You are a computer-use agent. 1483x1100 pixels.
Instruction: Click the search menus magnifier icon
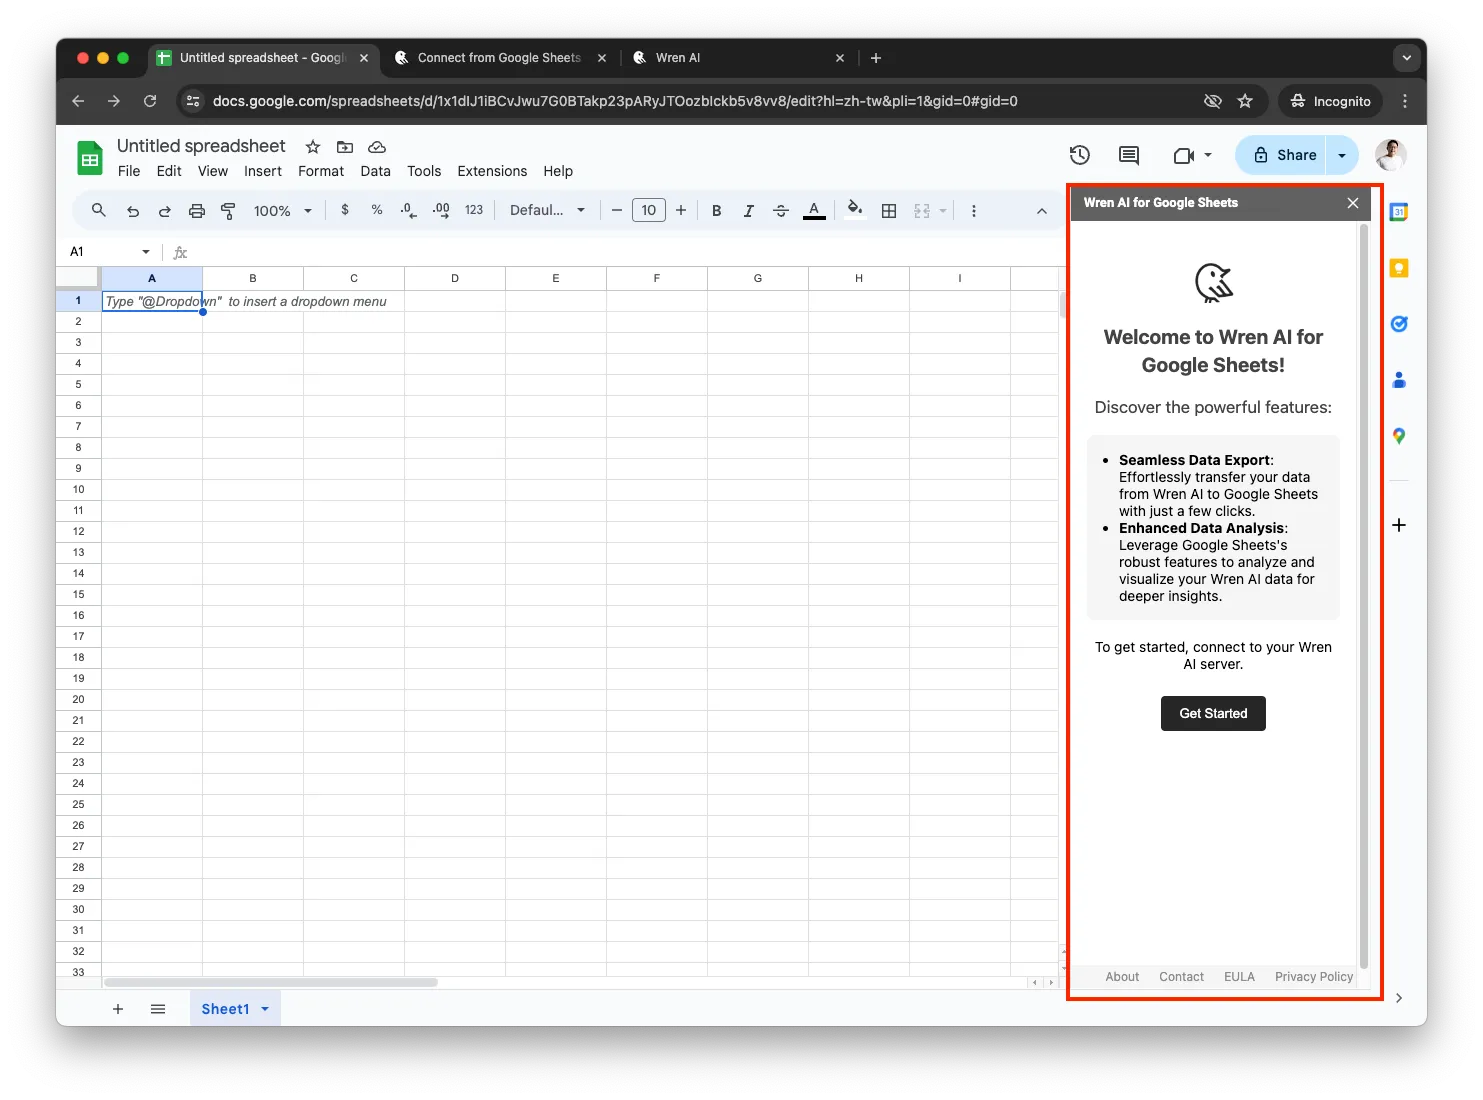98,210
